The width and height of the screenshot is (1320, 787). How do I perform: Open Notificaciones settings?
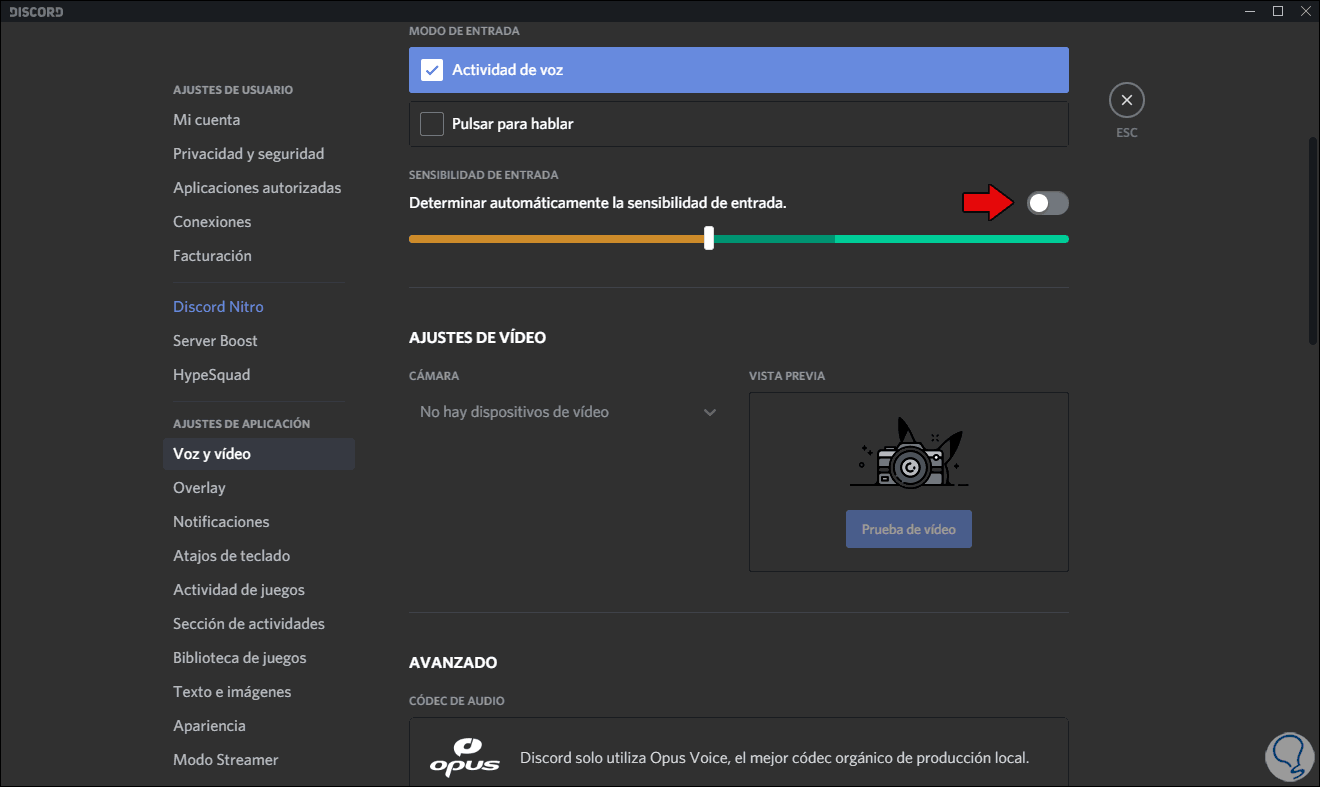click(x=221, y=521)
